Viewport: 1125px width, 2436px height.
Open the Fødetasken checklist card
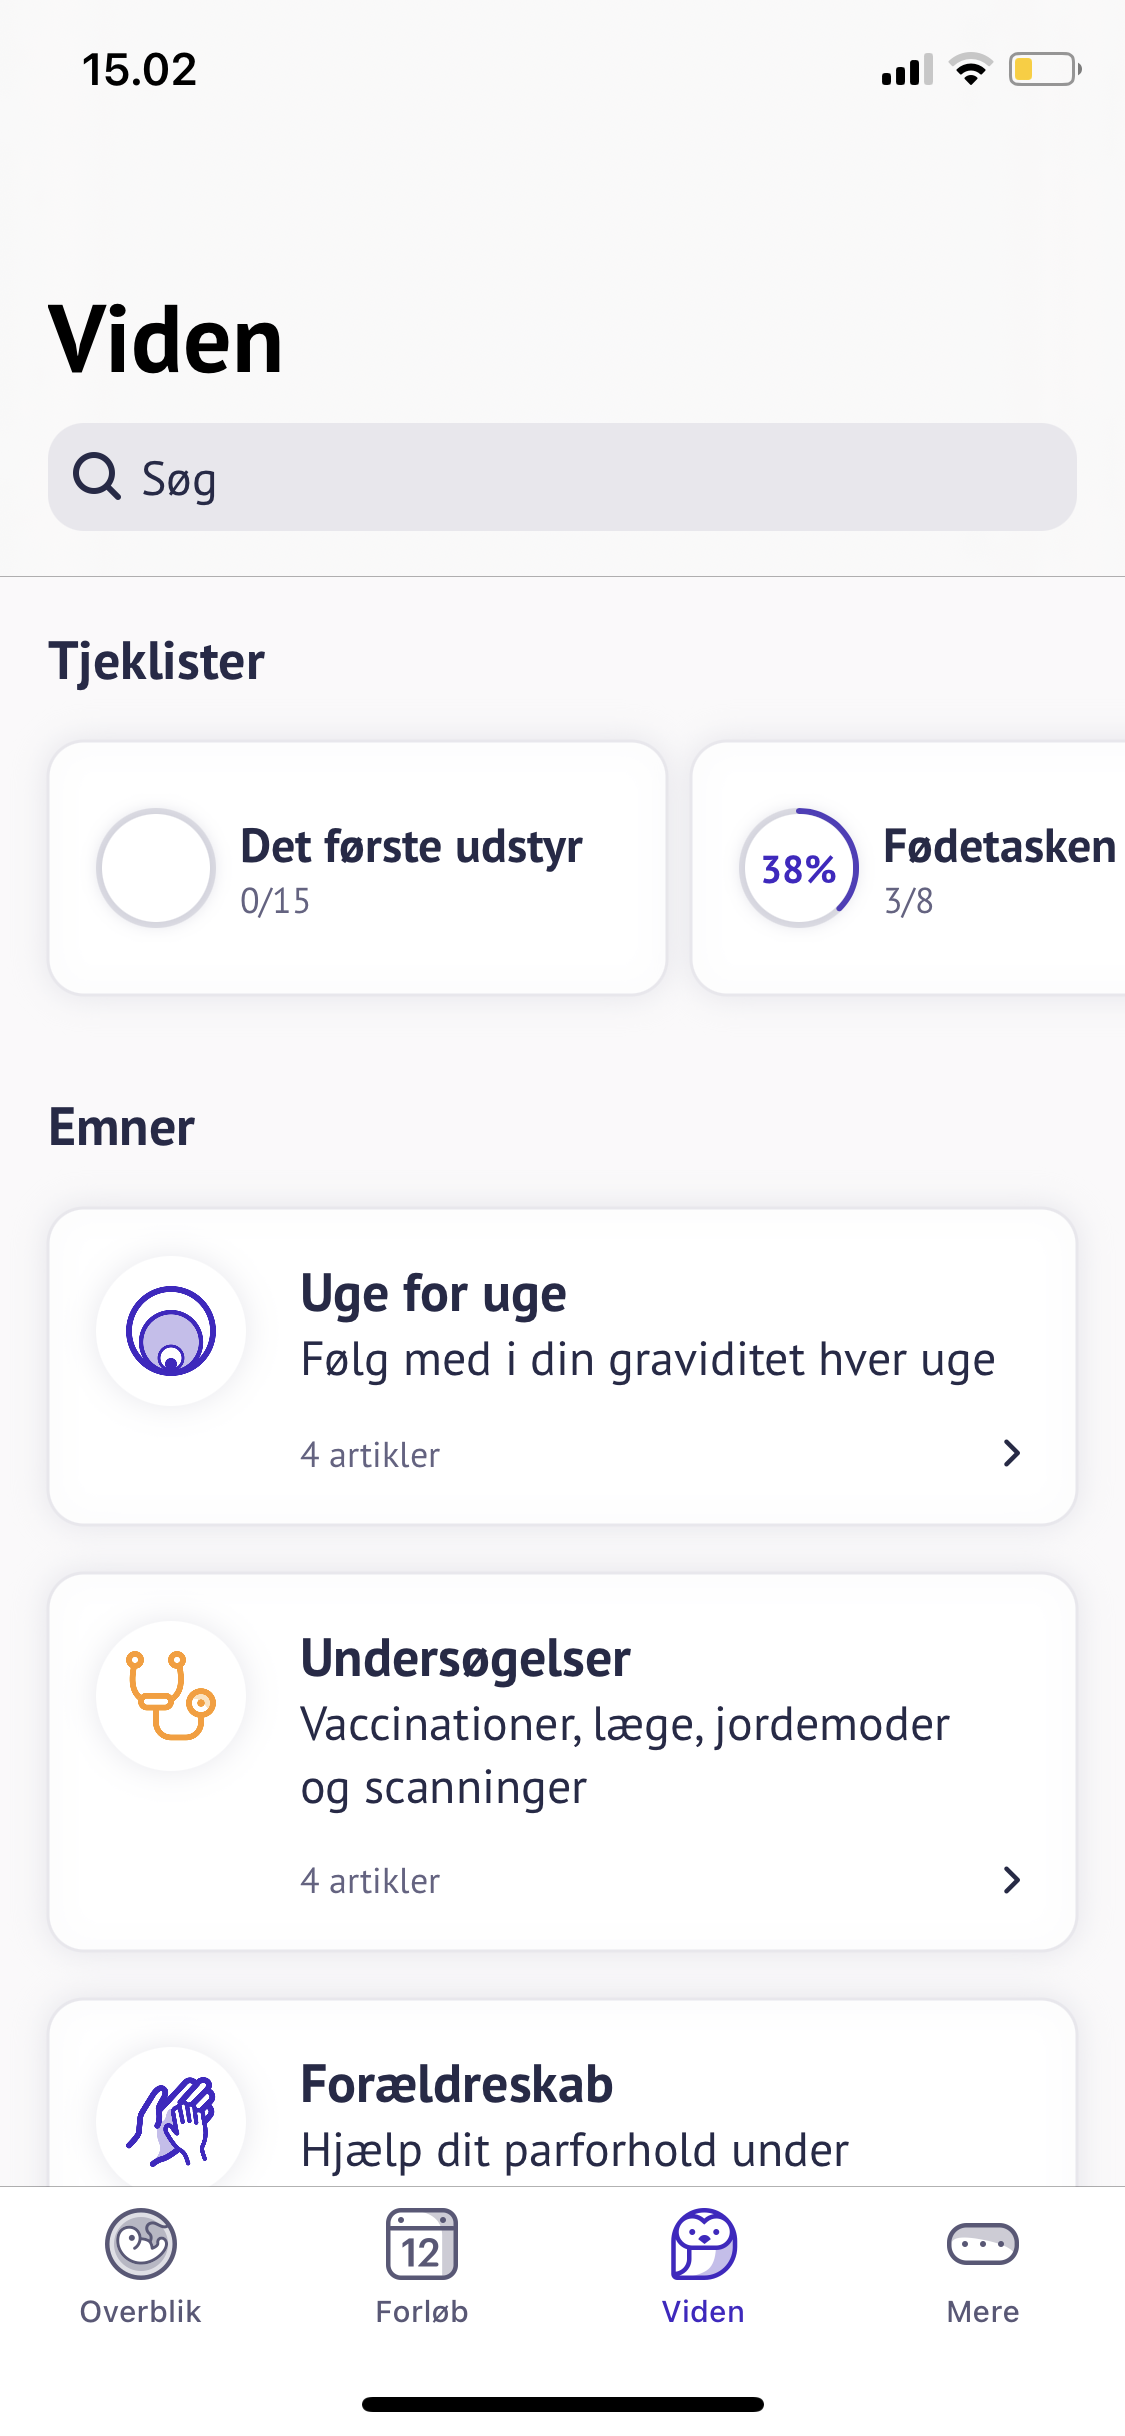(x=998, y=847)
